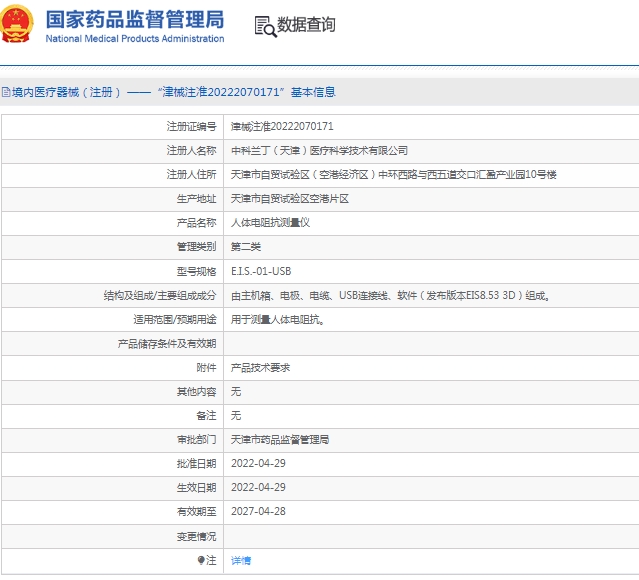Viewport: 639px width, 580px height.
Task: Select registration number 津械注准20222070171 cell
Action: (x=282, y=126)
